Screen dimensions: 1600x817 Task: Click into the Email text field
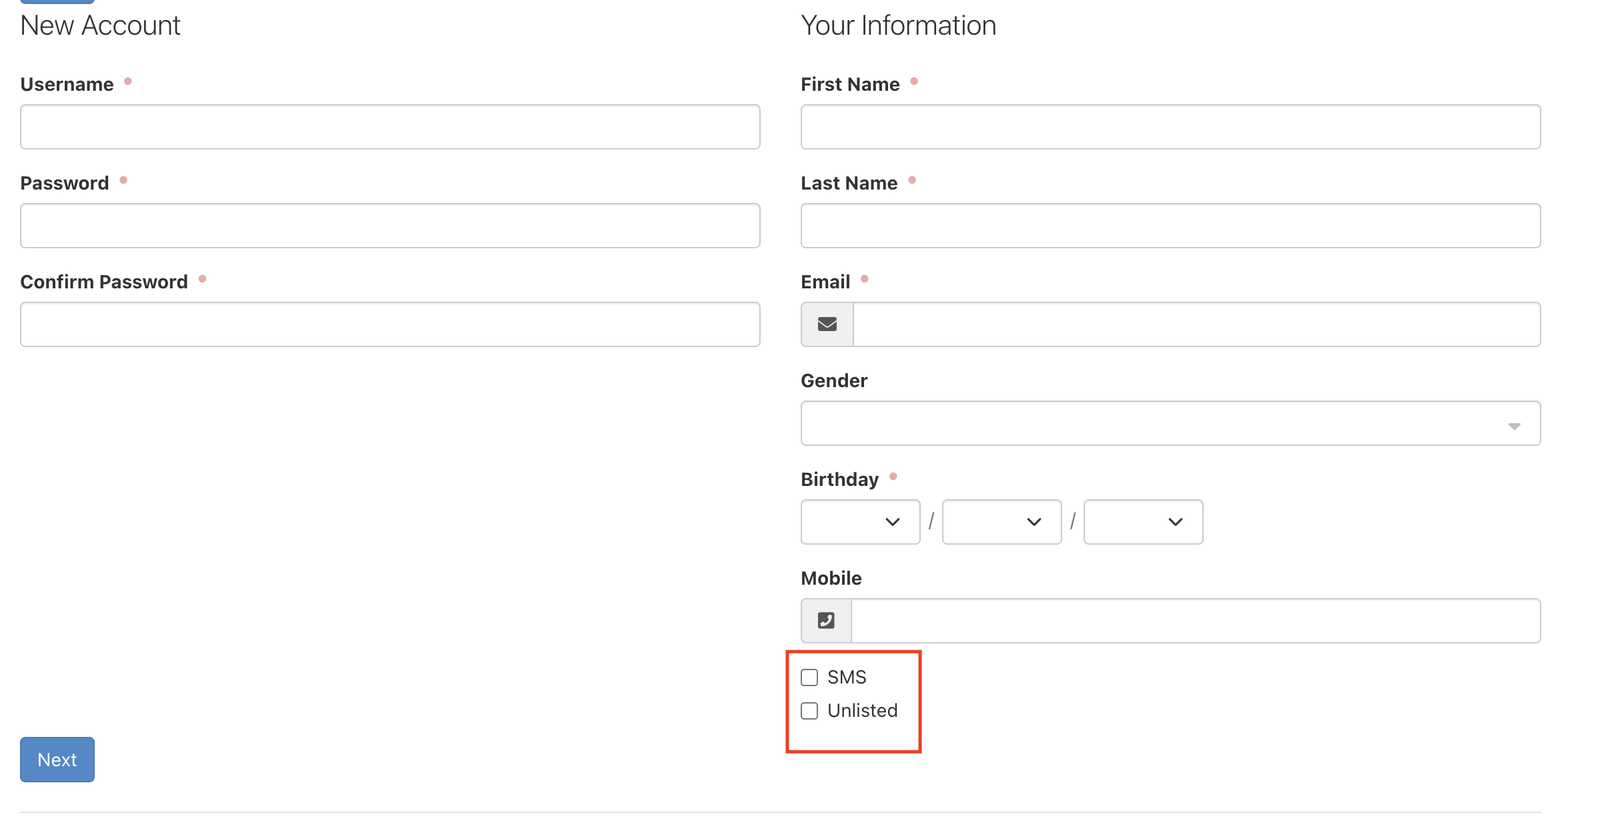[1196, 324]
